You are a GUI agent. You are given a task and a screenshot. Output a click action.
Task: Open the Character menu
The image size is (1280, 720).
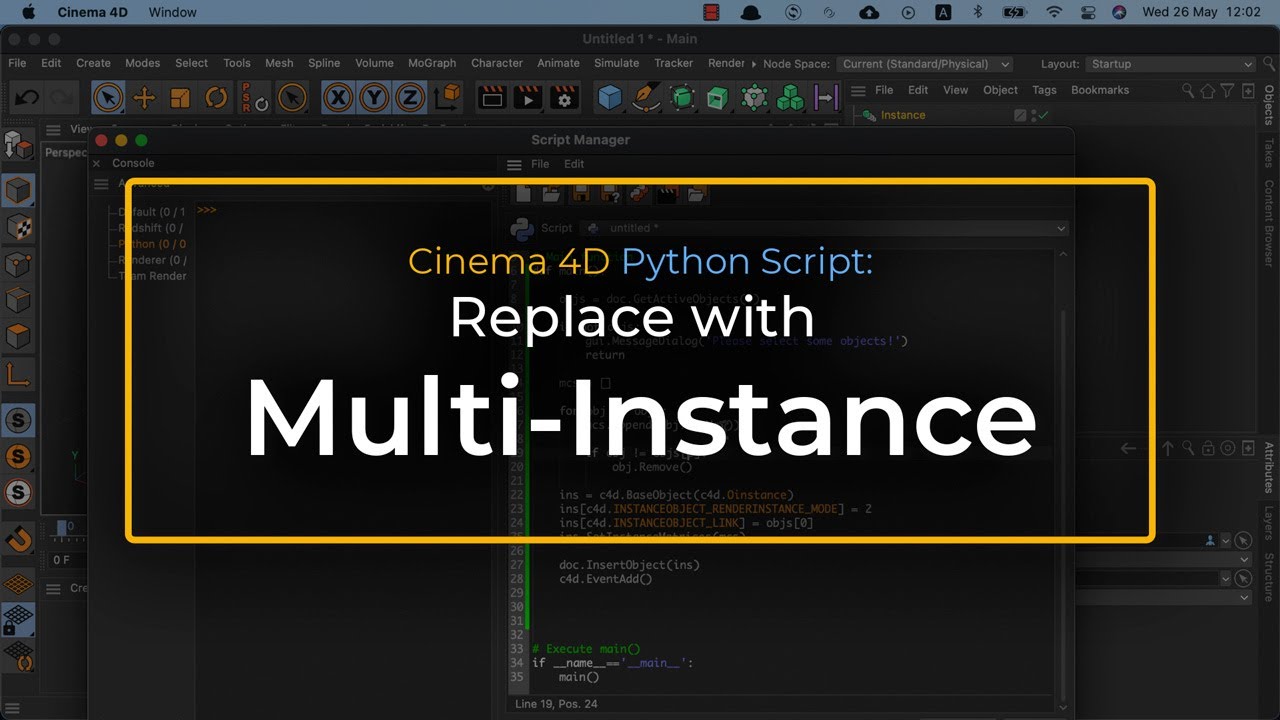pos(497,63)
